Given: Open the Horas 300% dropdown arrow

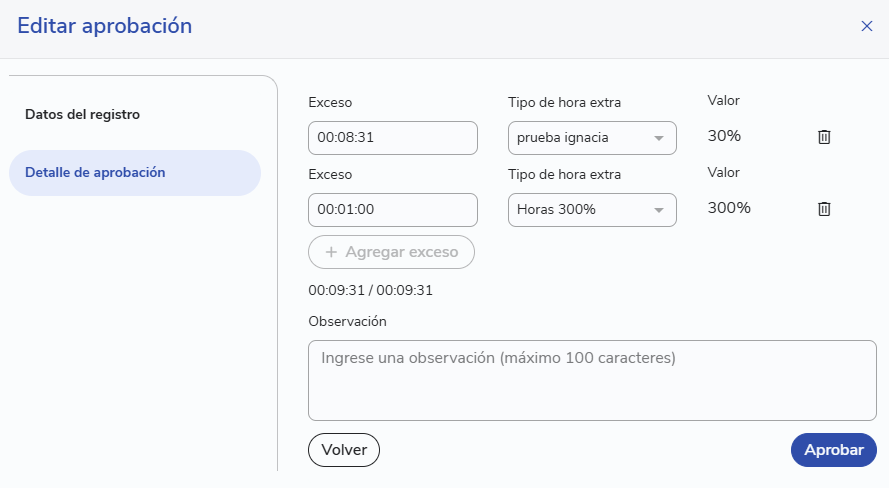Looking at the screenshot, I should (659, 210).
